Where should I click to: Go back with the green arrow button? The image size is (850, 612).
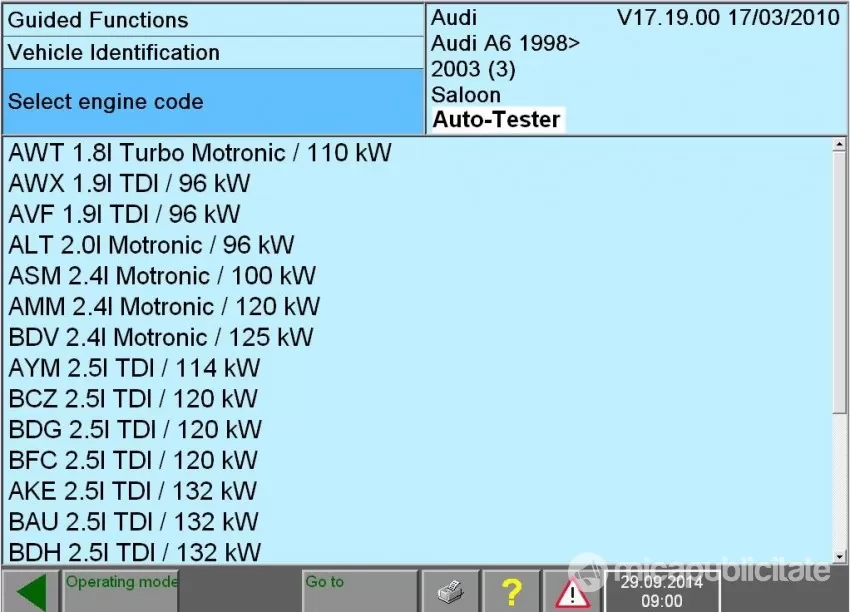(x=31, y=591)
